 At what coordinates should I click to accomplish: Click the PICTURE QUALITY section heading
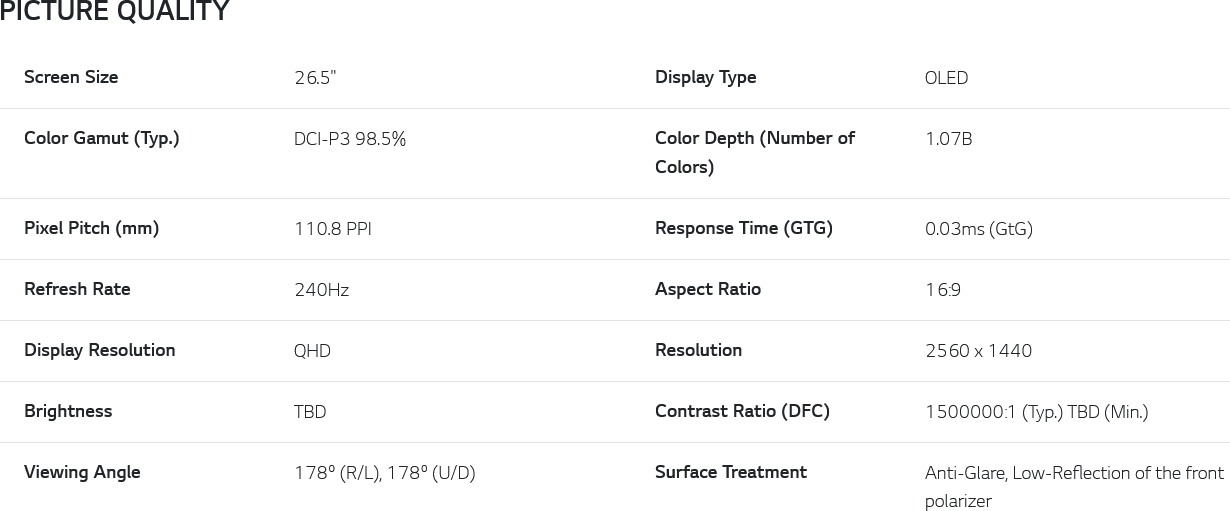click(115, 12)
